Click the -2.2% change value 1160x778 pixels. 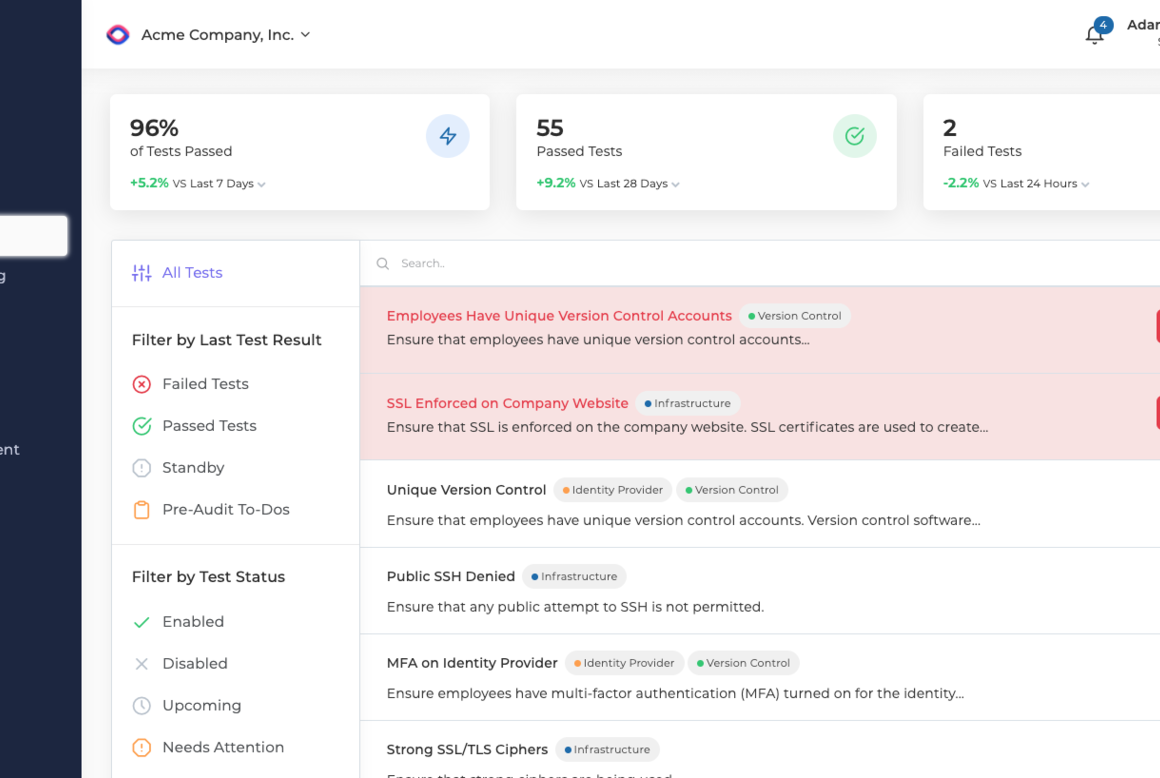click(961, 183)
